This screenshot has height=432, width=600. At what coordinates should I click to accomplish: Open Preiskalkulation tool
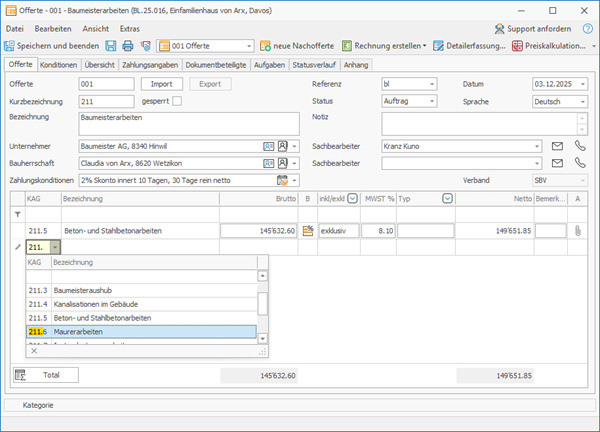549,46
